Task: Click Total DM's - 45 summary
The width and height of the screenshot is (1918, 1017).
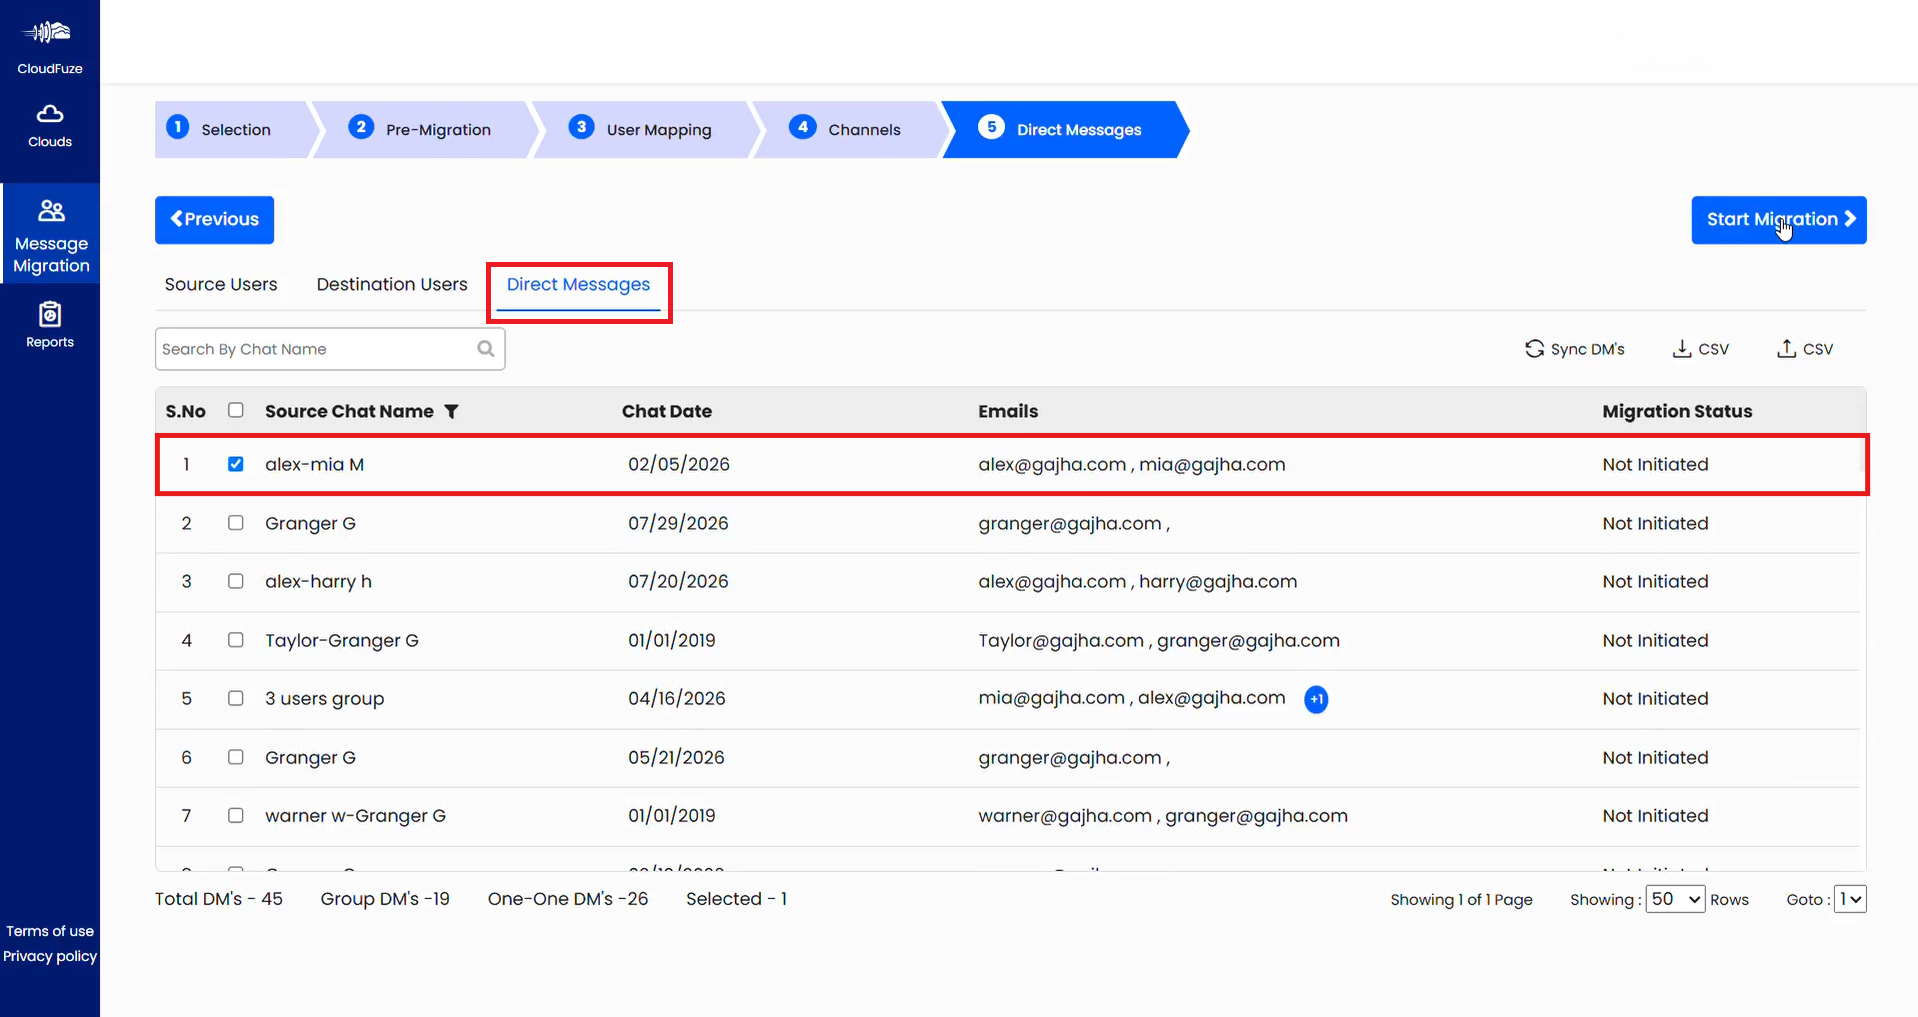Action: [218, 899]
